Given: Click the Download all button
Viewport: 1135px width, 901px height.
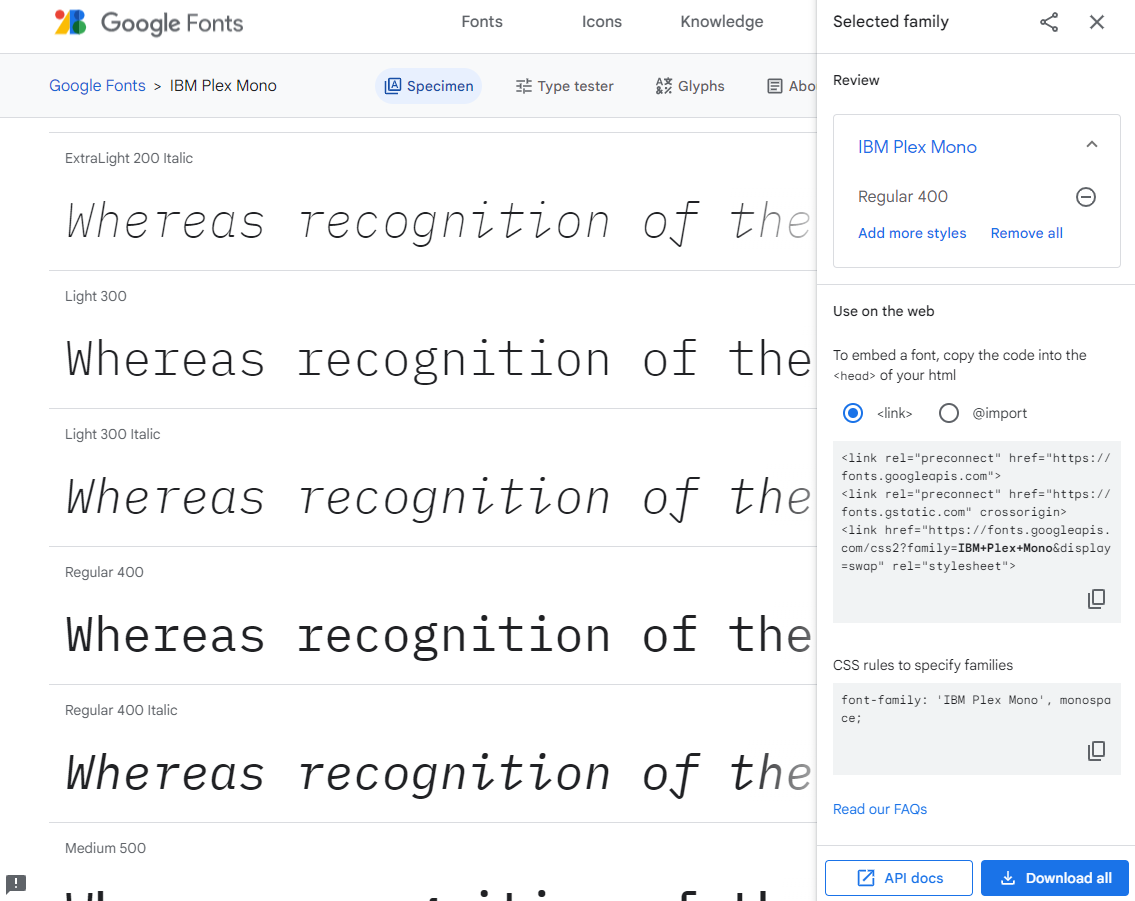Looking at the screenshot, I should (x=1055, y=878).
